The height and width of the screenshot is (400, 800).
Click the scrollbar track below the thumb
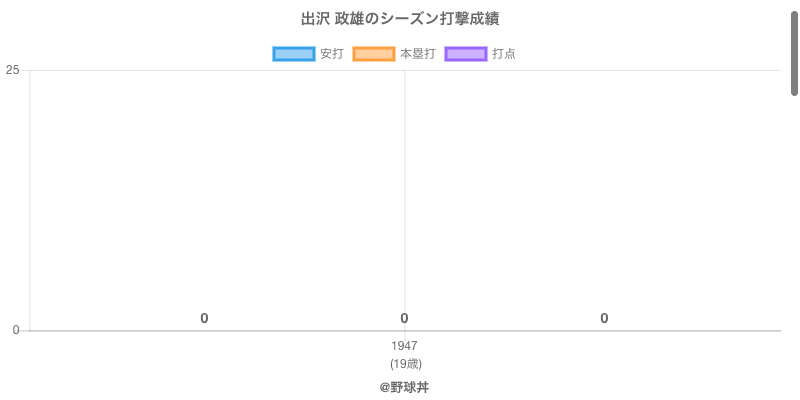[x=794, y=250]
